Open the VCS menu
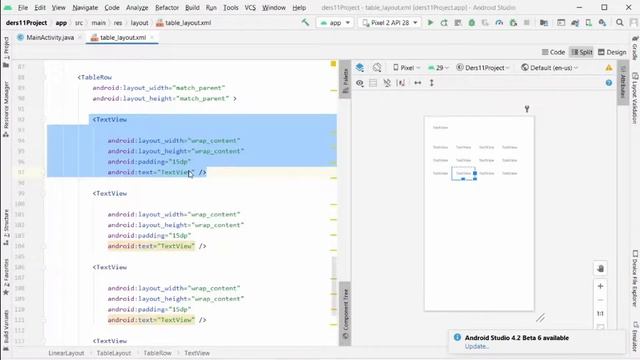 (x=250, y=7)
